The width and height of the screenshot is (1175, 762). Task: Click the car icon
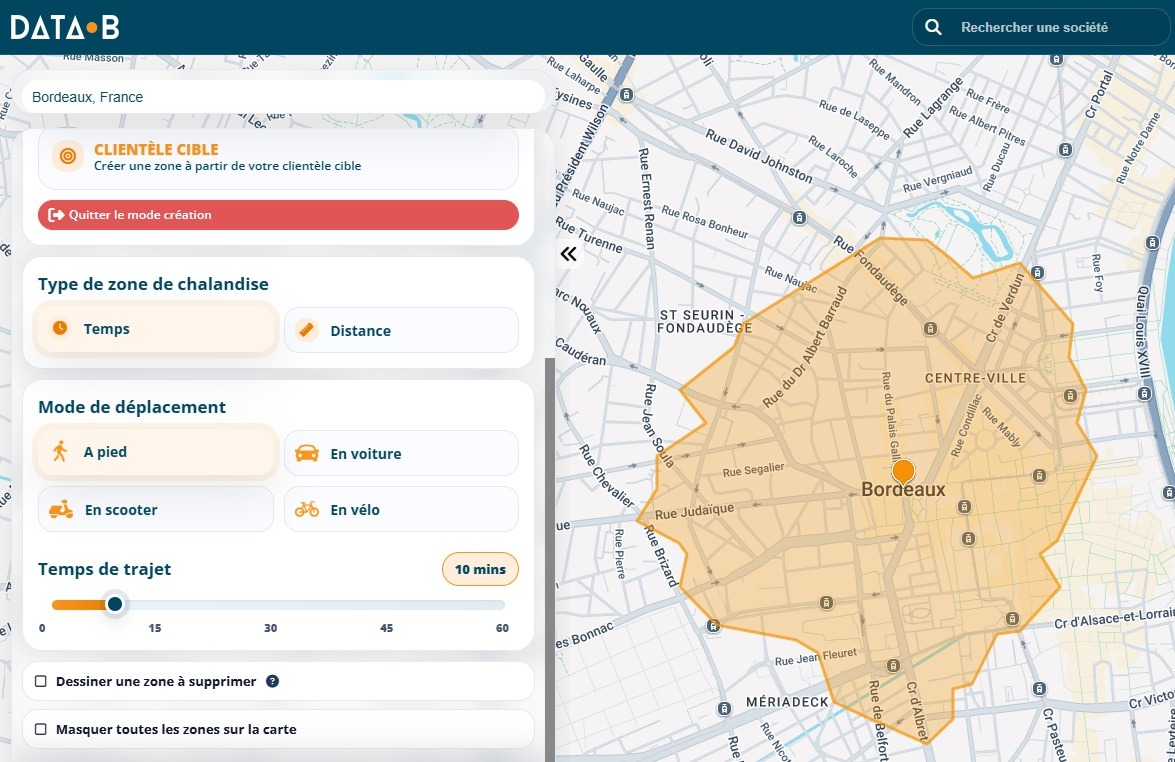(306, 453)
